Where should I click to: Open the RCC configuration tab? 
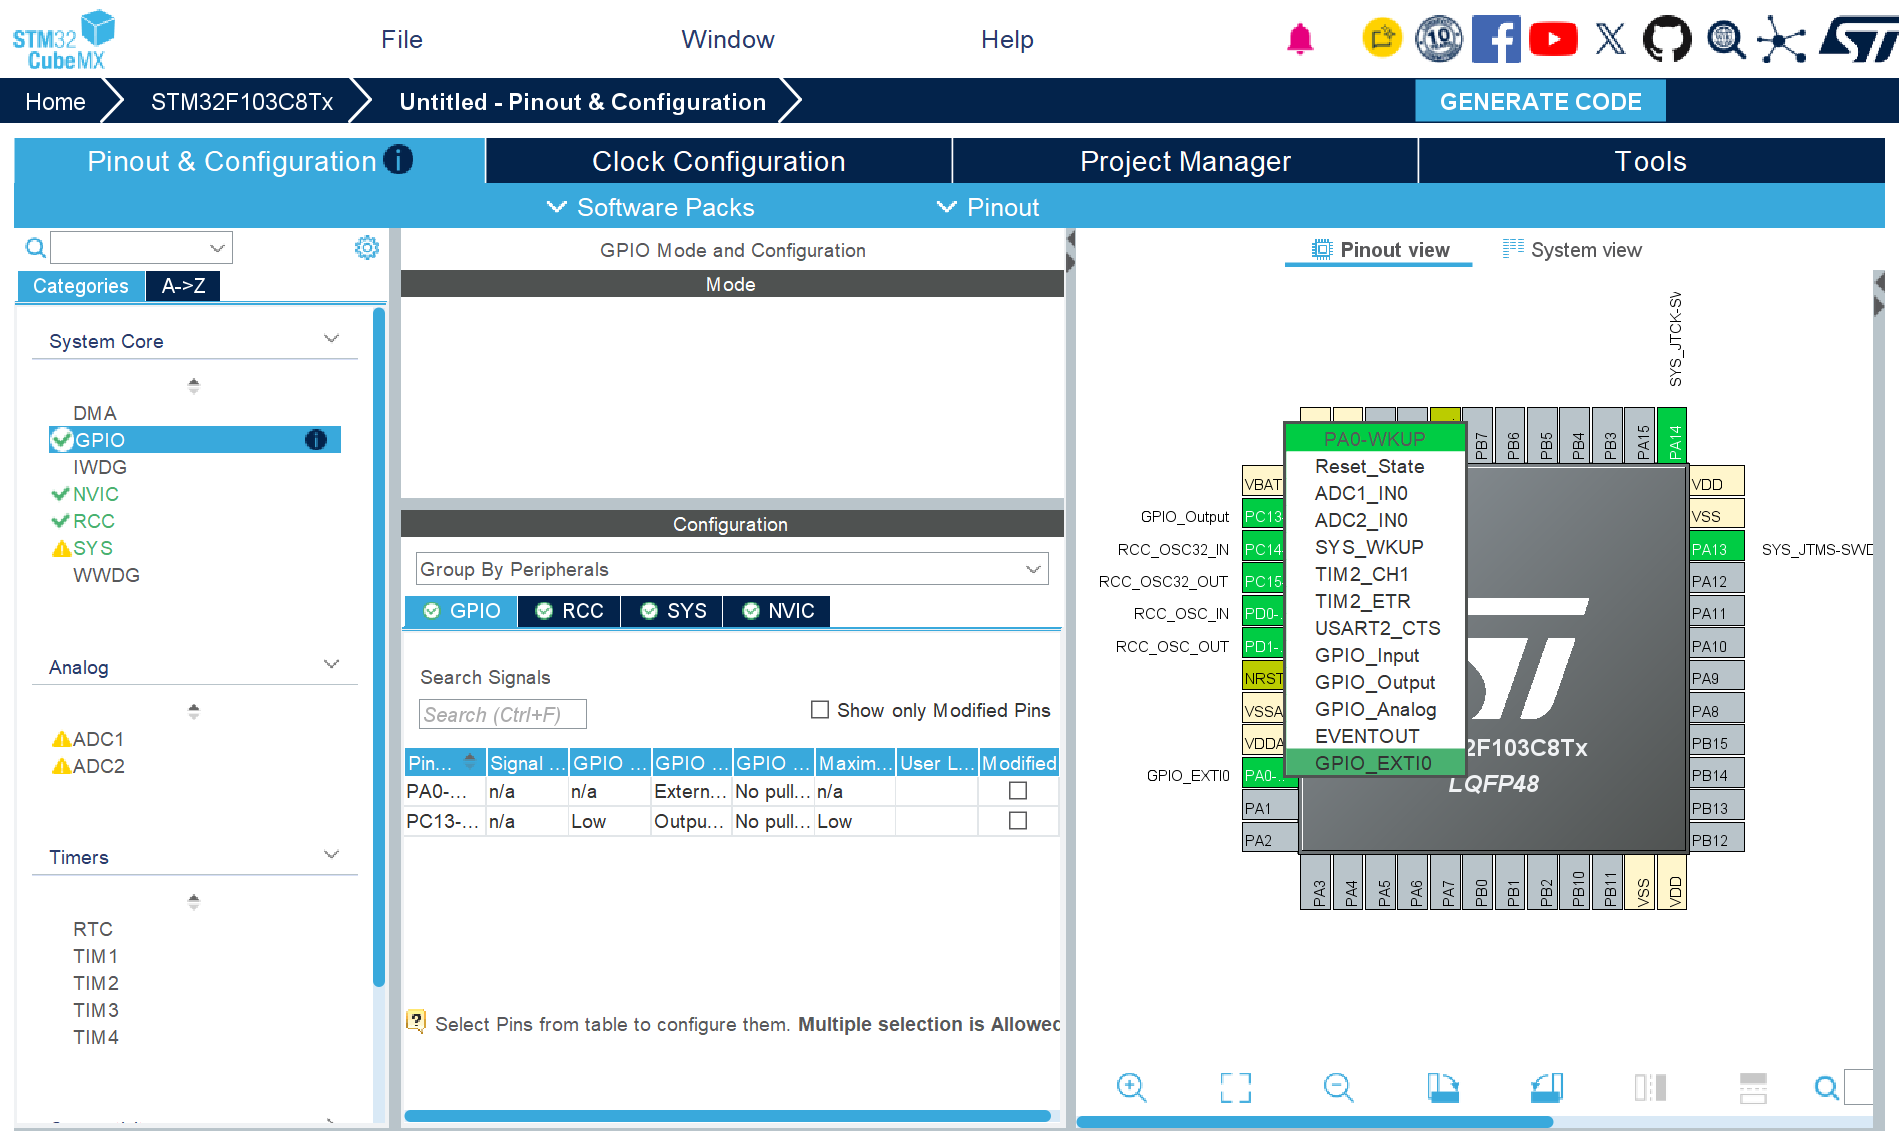coord(569,611)
